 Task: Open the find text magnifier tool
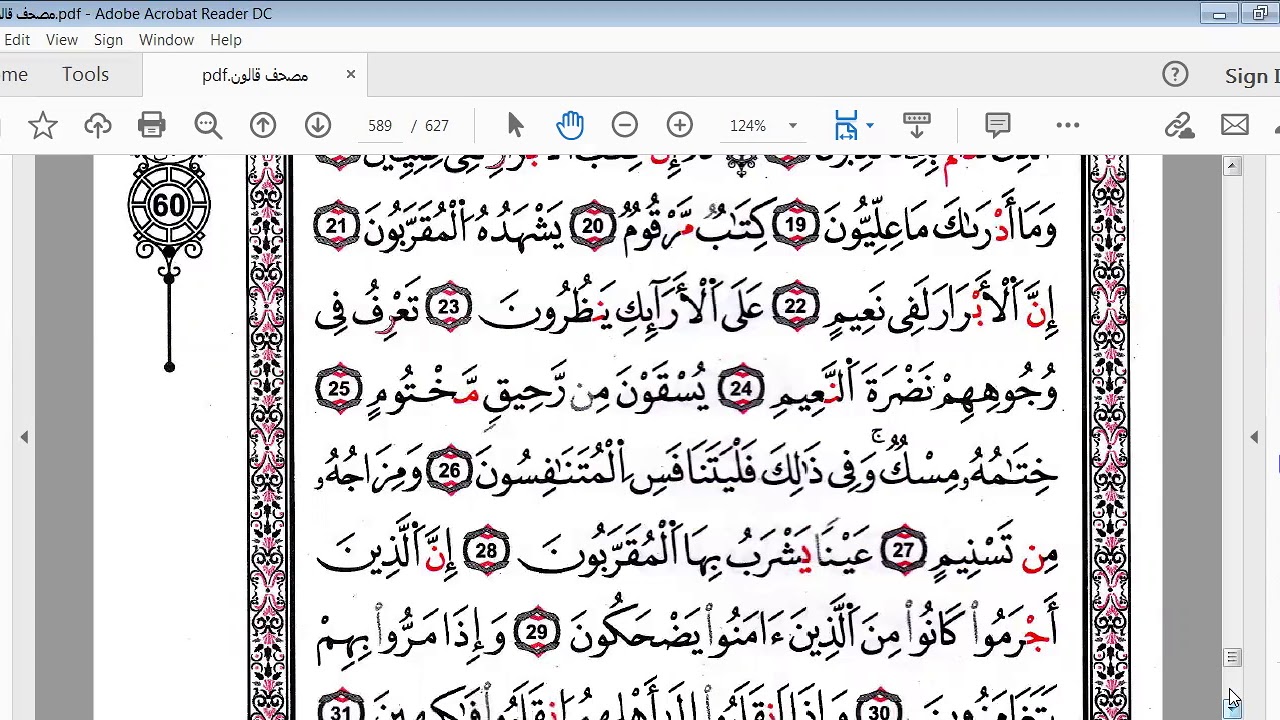[x=208, y=125]
